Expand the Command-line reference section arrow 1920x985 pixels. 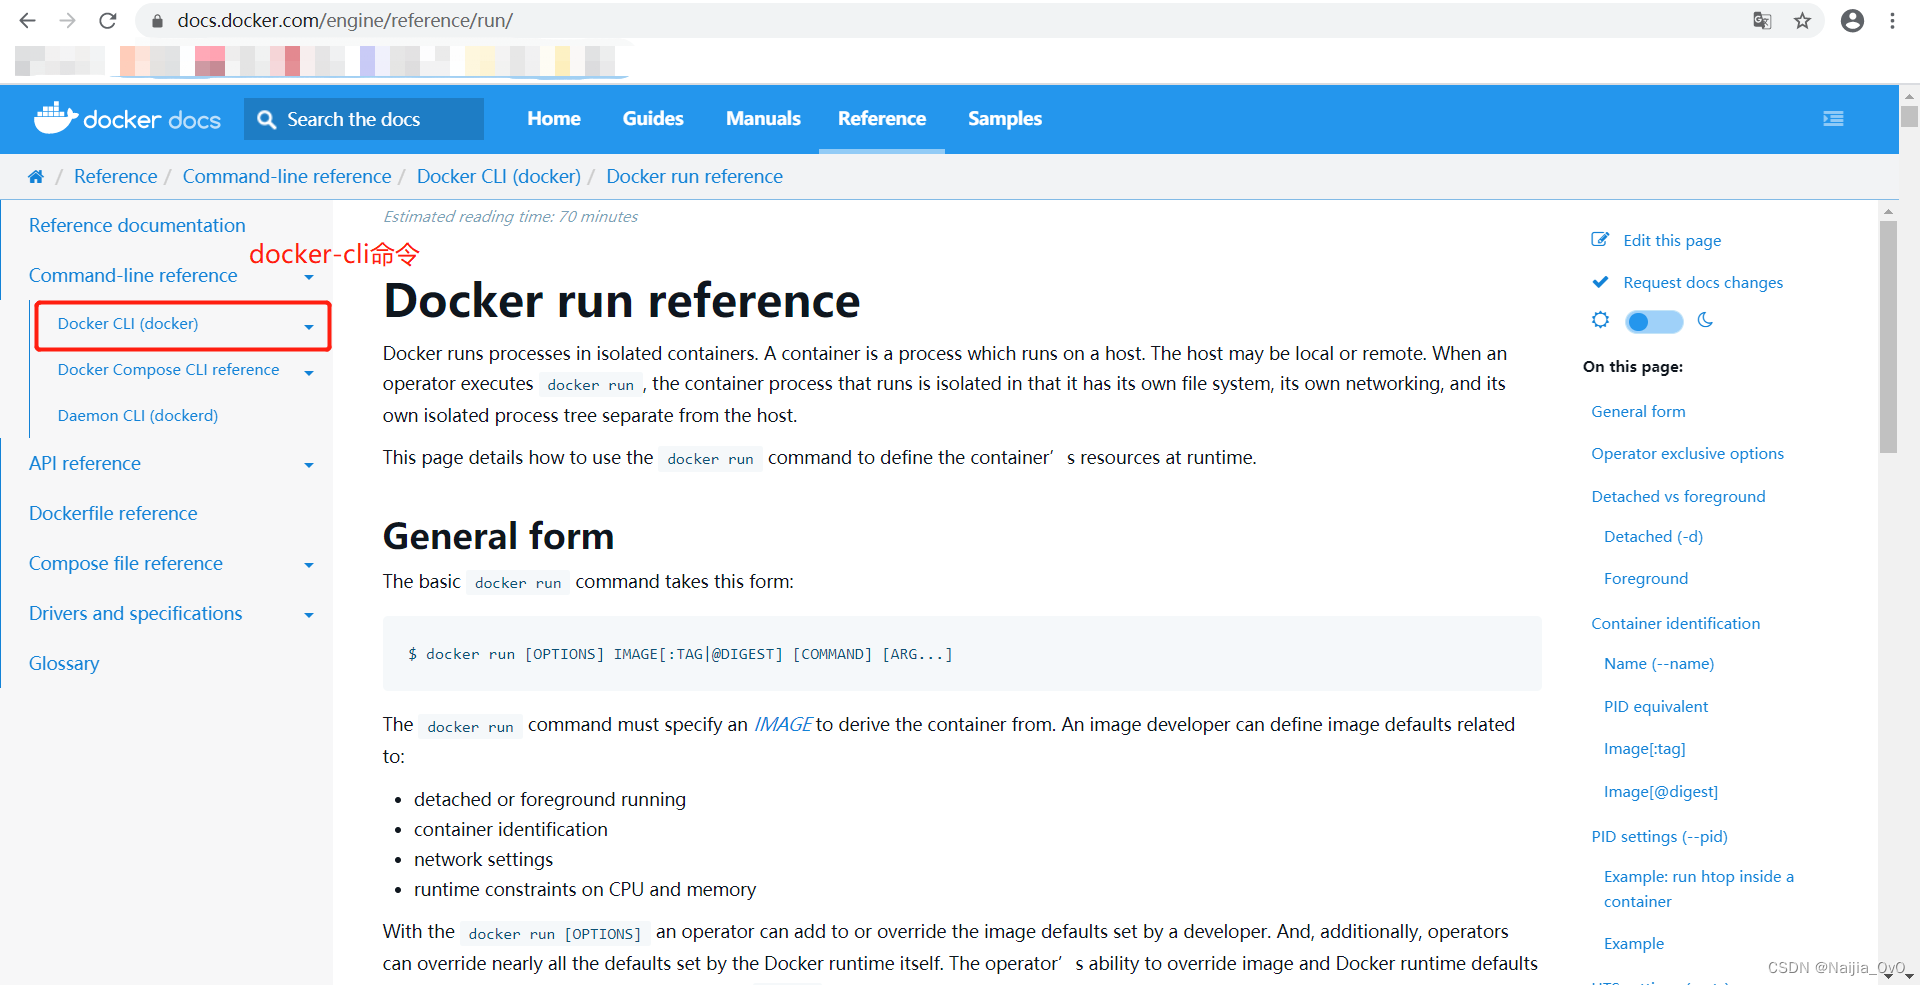point(309,277)
